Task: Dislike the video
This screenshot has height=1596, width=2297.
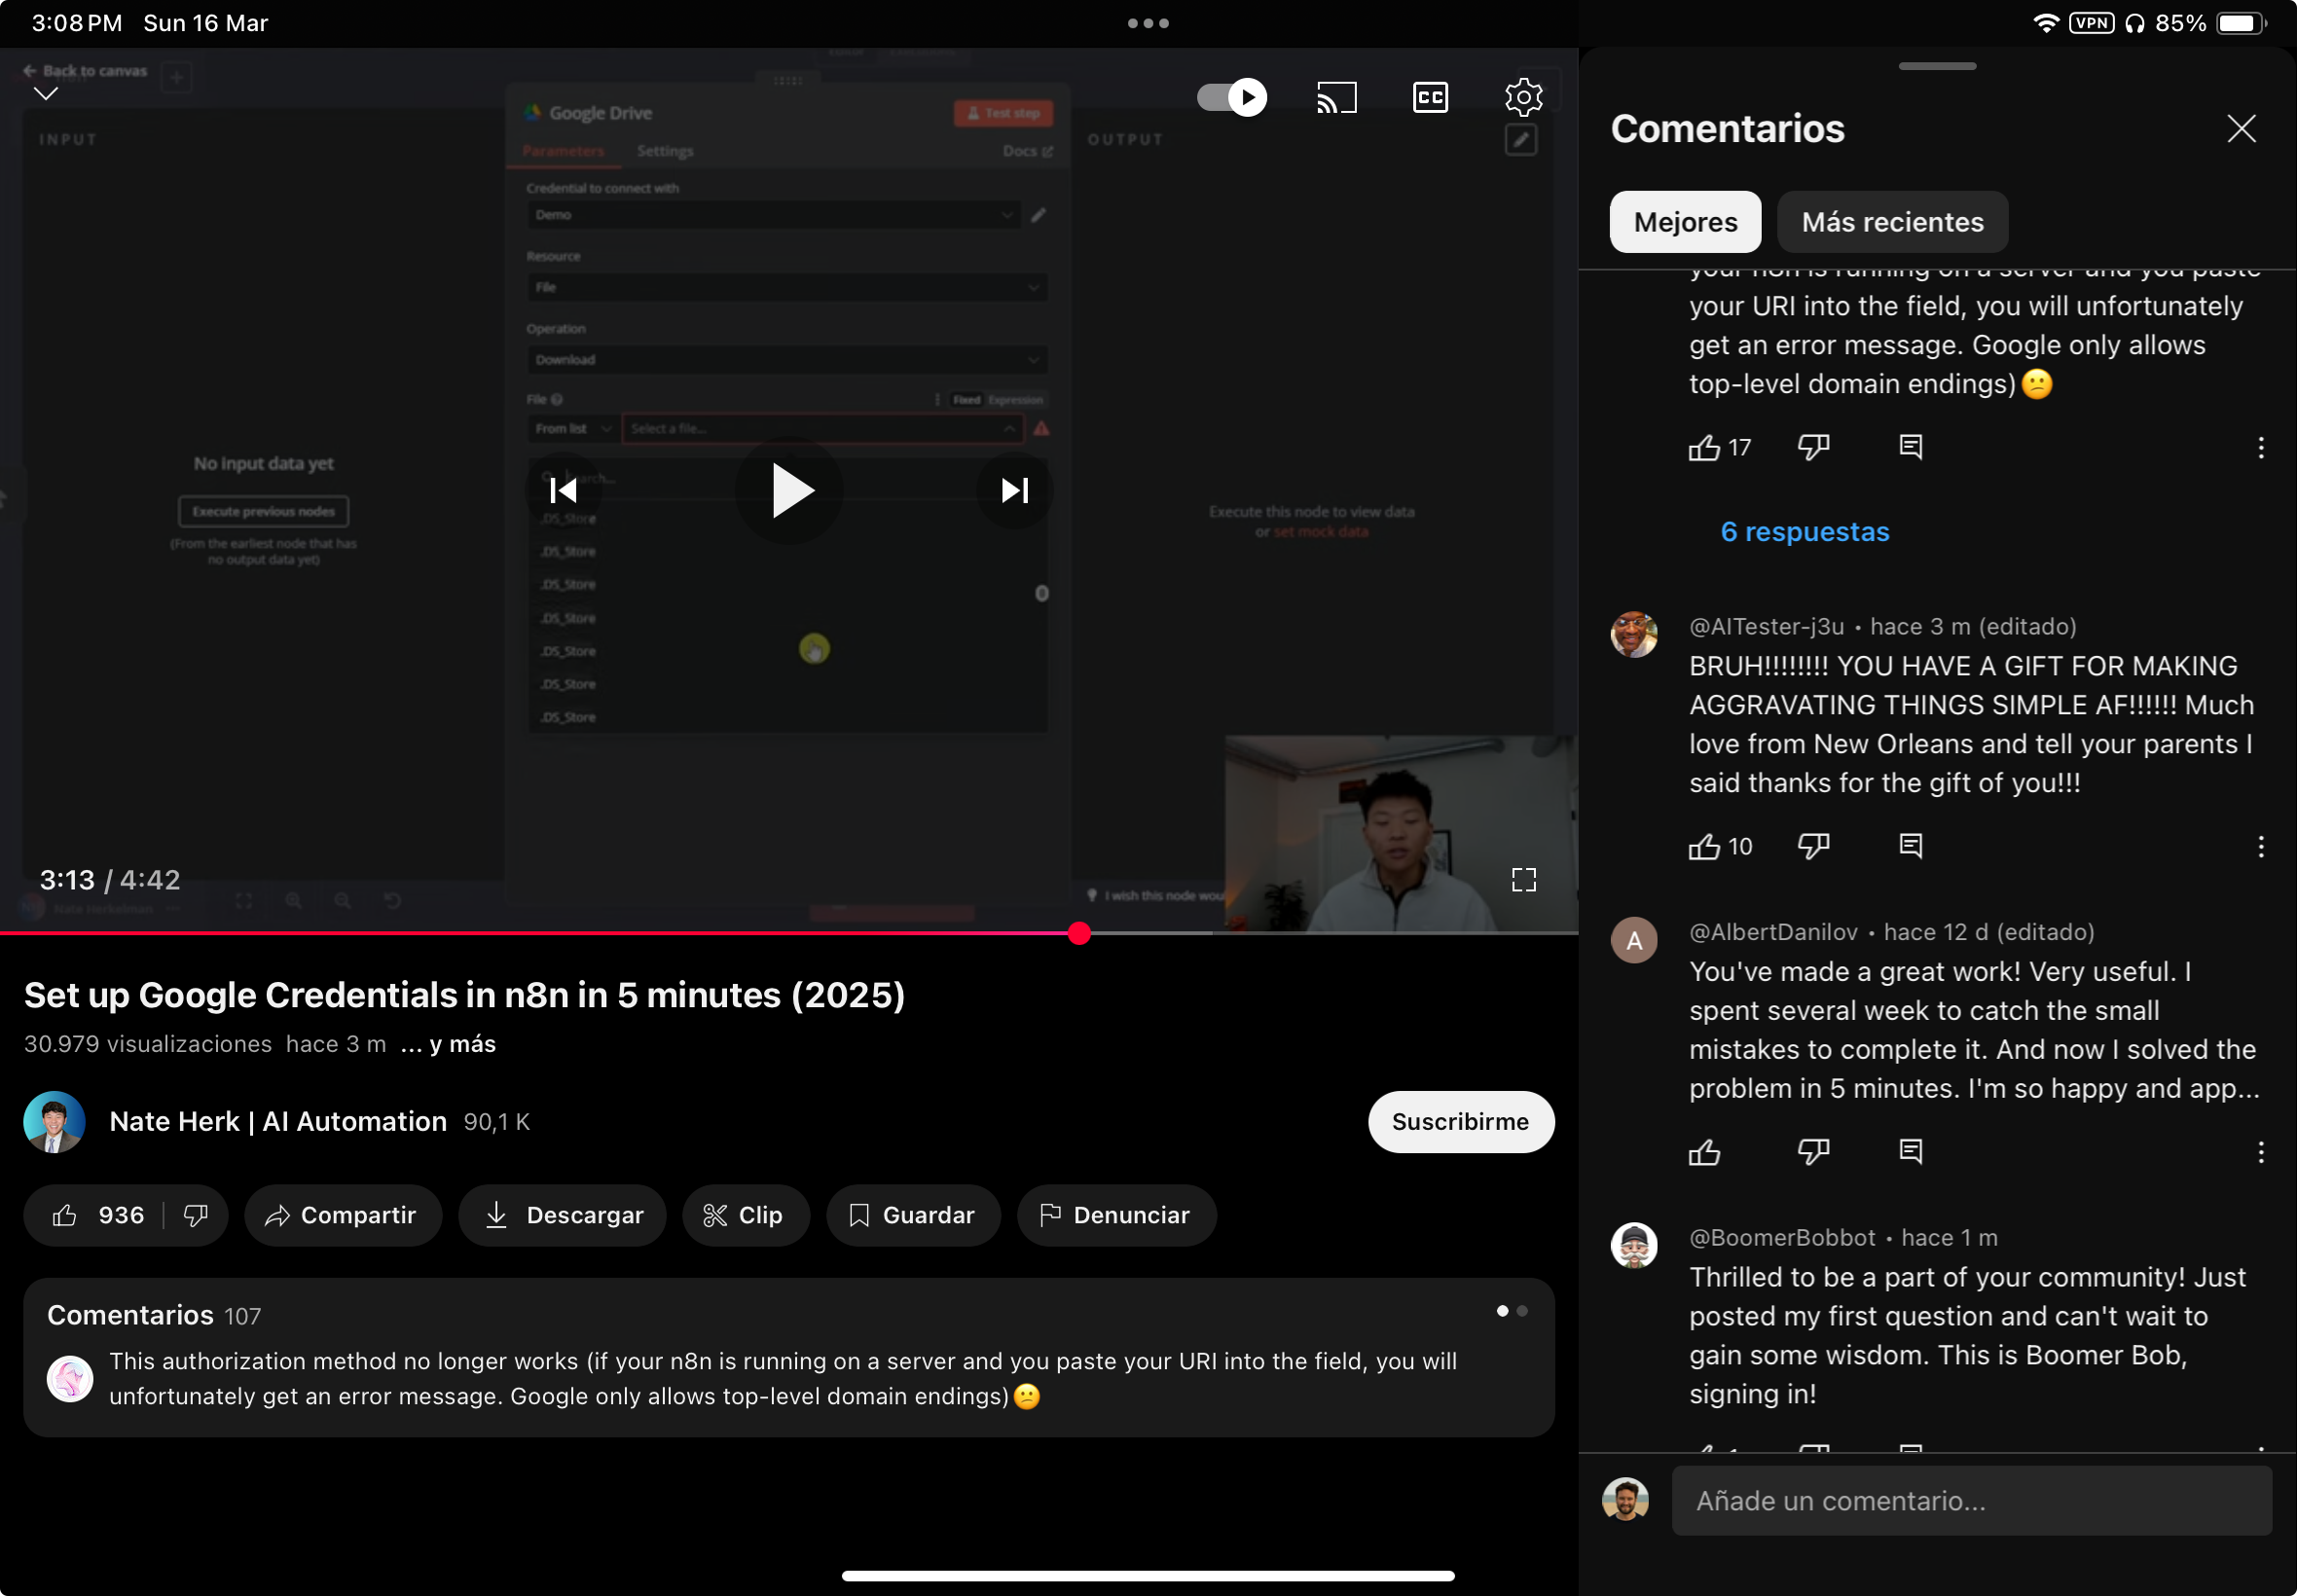Action: 196,1215
